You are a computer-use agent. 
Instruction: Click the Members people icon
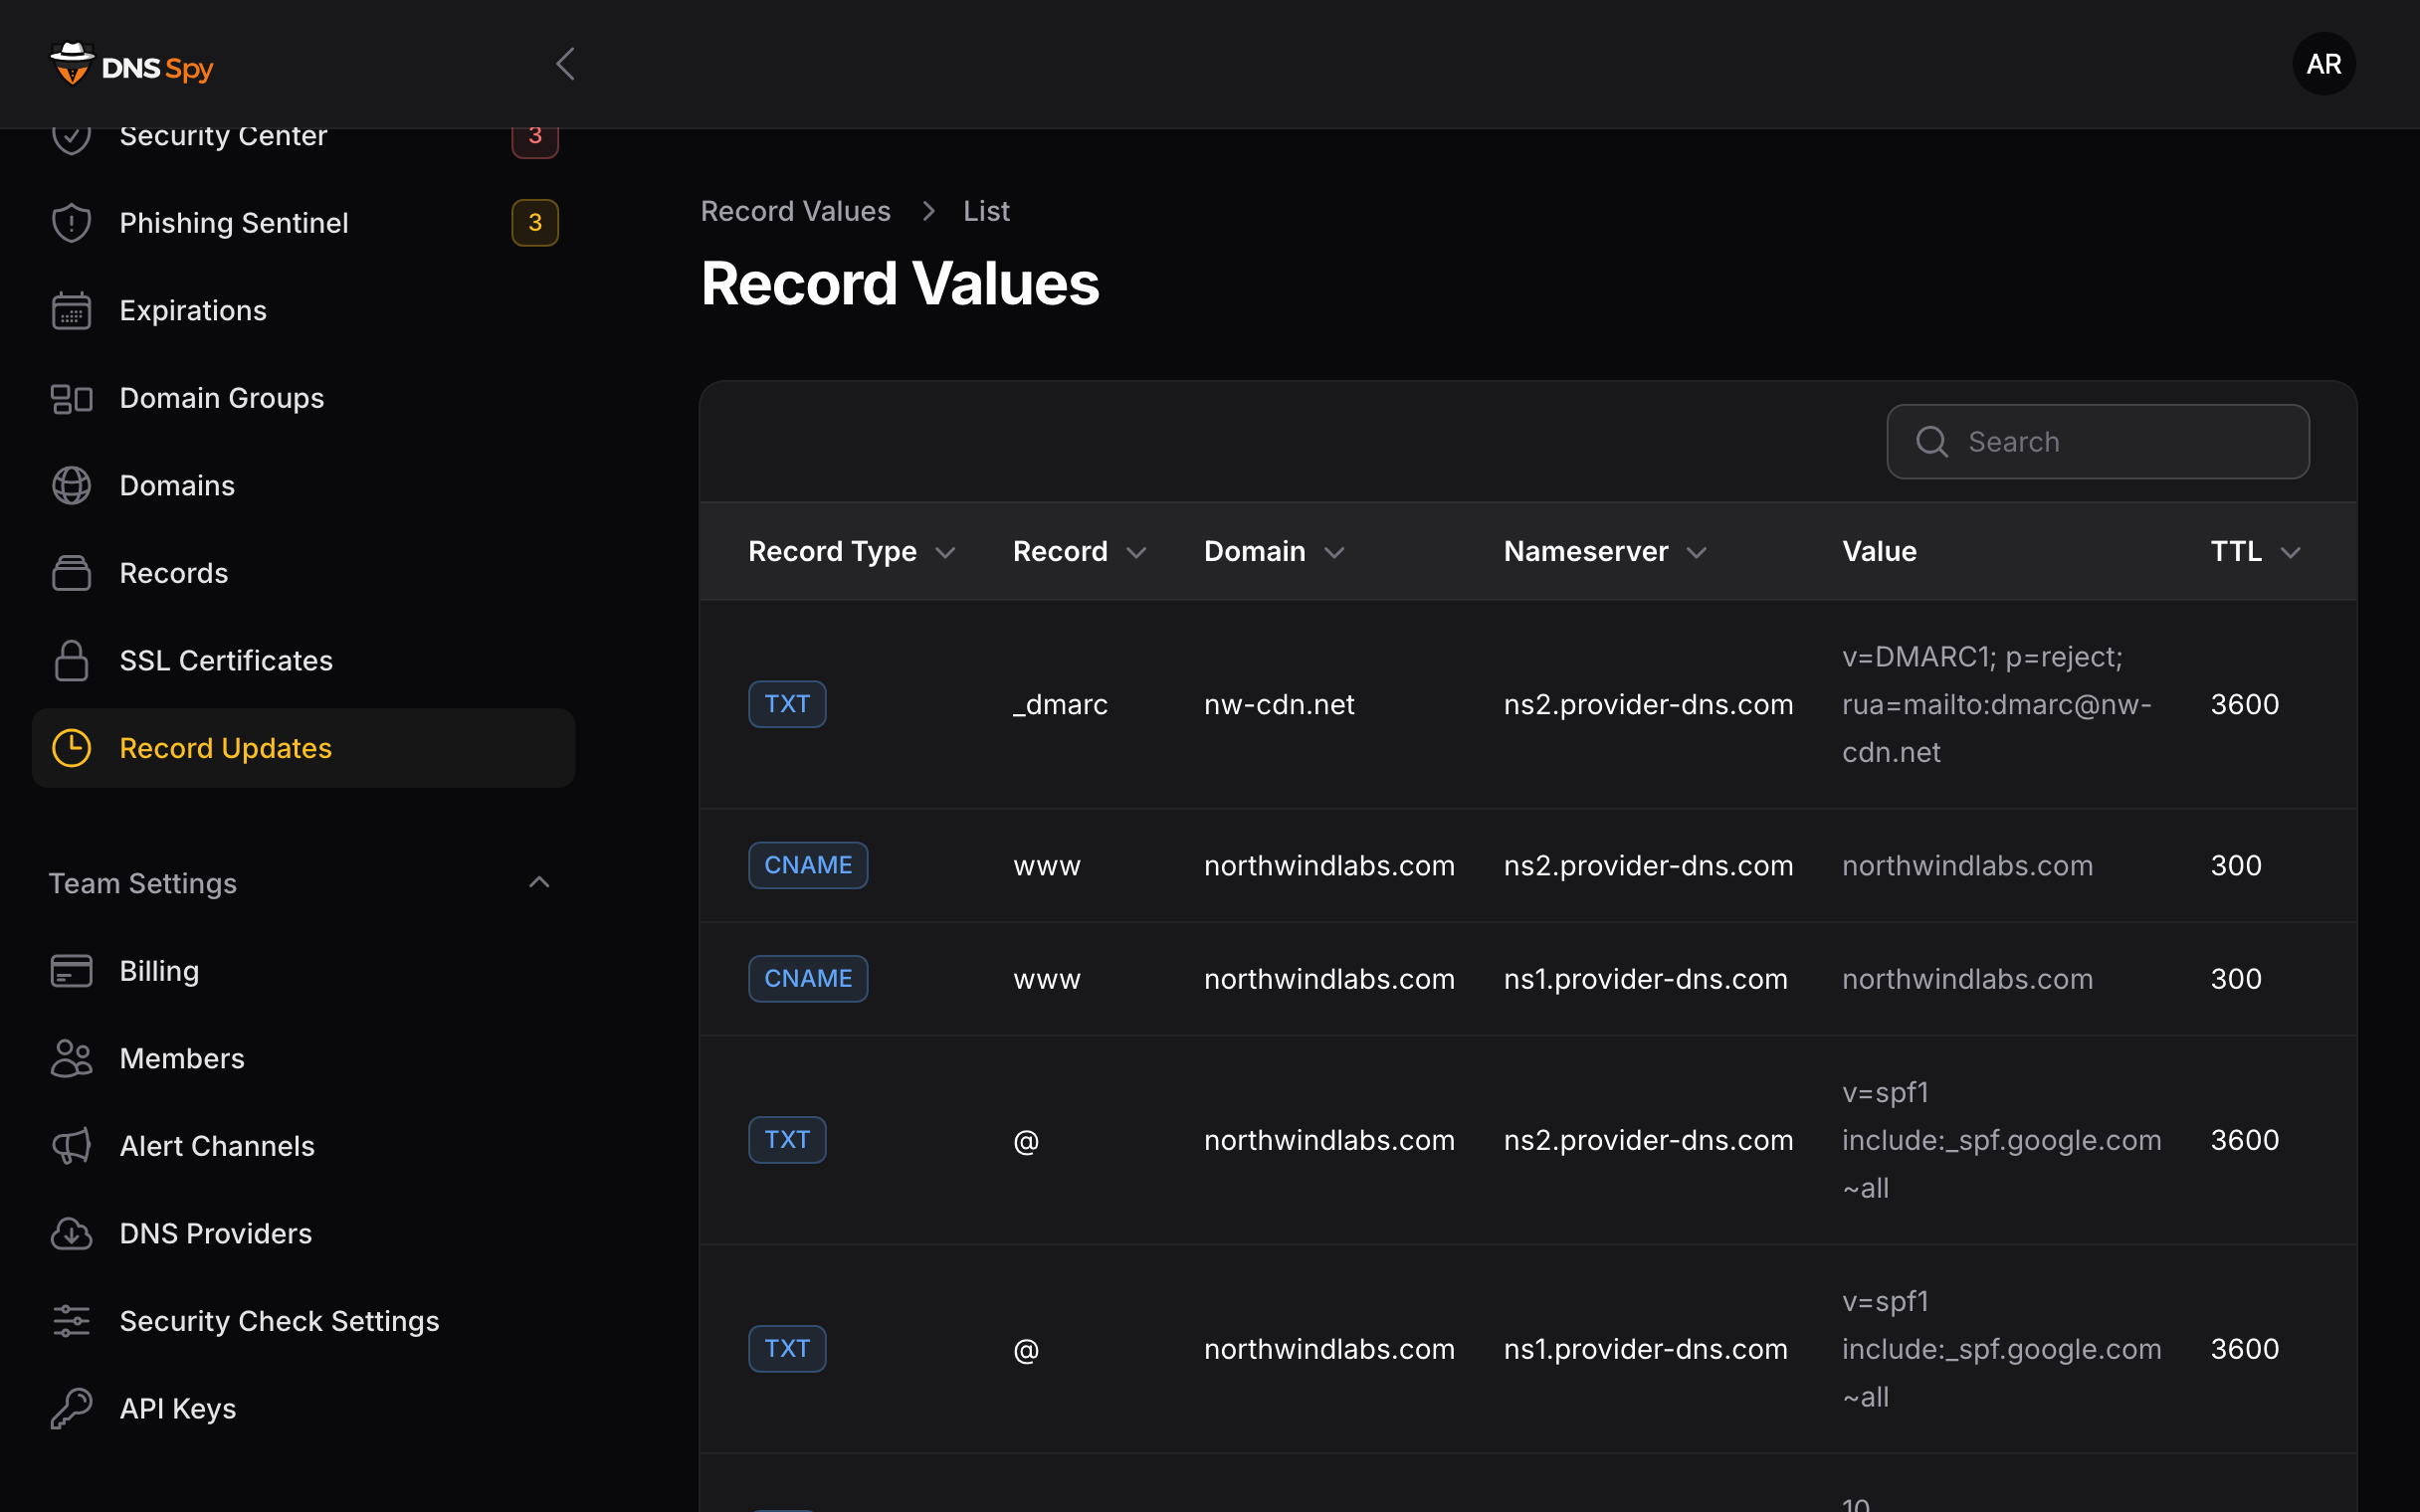pyautogui.click(x=71, y=1058)
